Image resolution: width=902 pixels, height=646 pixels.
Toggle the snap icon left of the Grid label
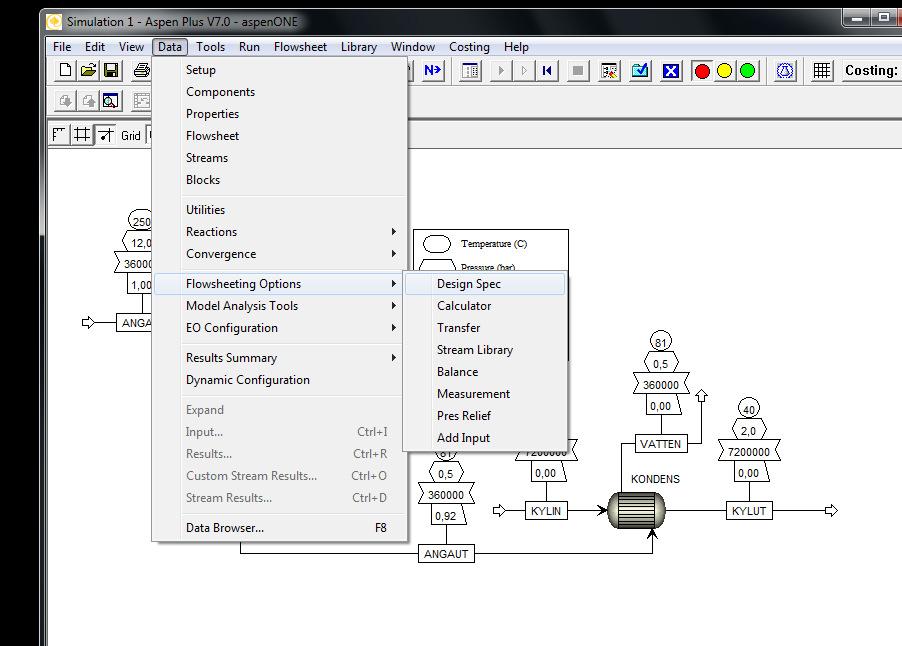pyautogui.click(x=105, y=135)
